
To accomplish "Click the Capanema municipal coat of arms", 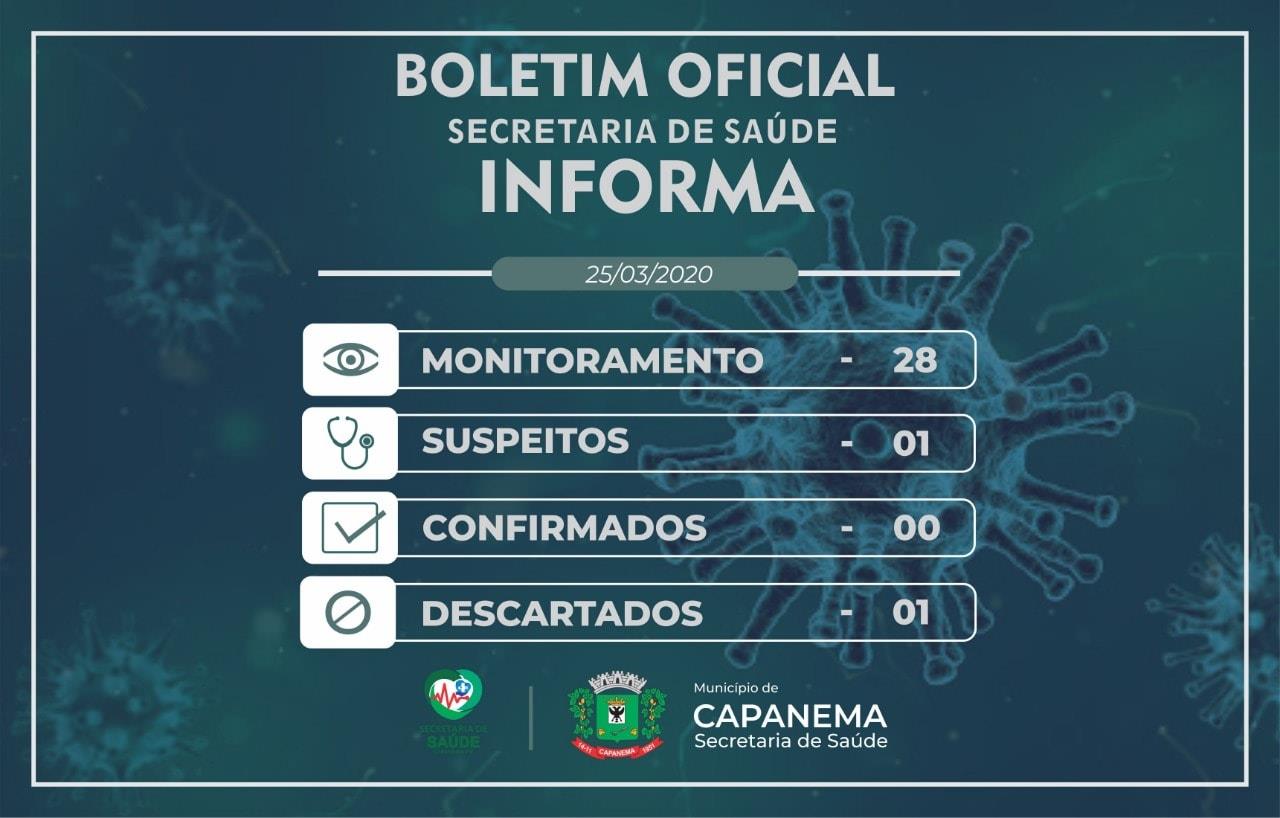I will click(617, 715).
